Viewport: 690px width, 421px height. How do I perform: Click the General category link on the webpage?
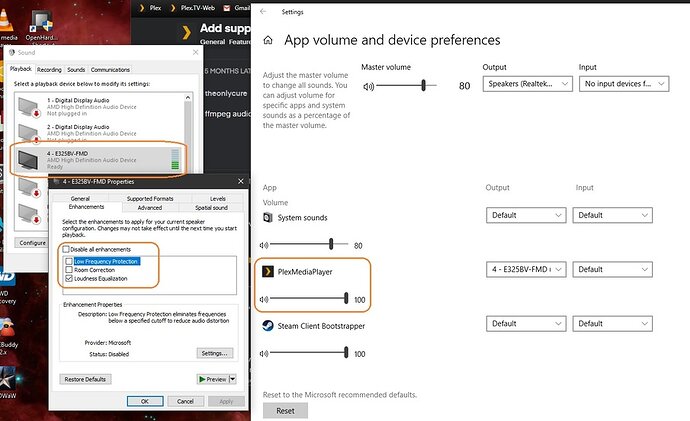point(213,42)
